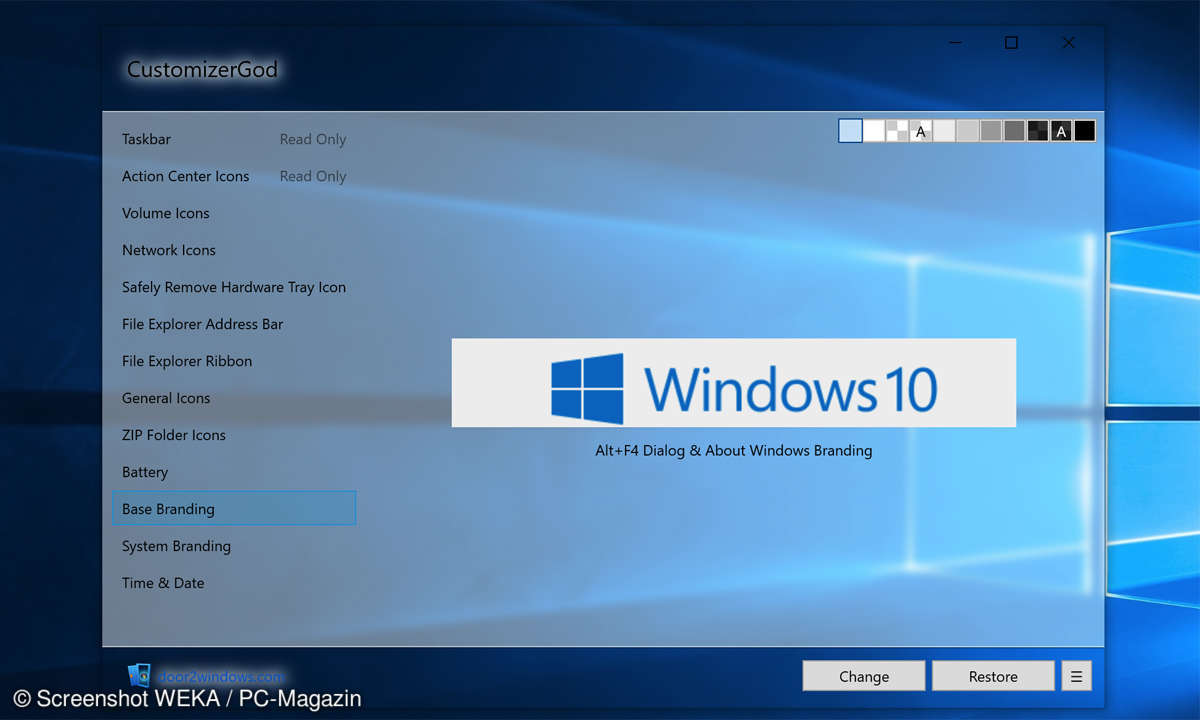Screen dimensions: 1200x720
Task: Click the Read Only label beside Taskbar
Action: [x=313, y=139]
